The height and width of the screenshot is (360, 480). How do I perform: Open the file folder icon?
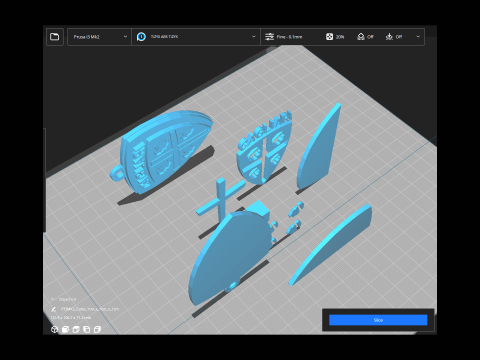click(55, 37)
